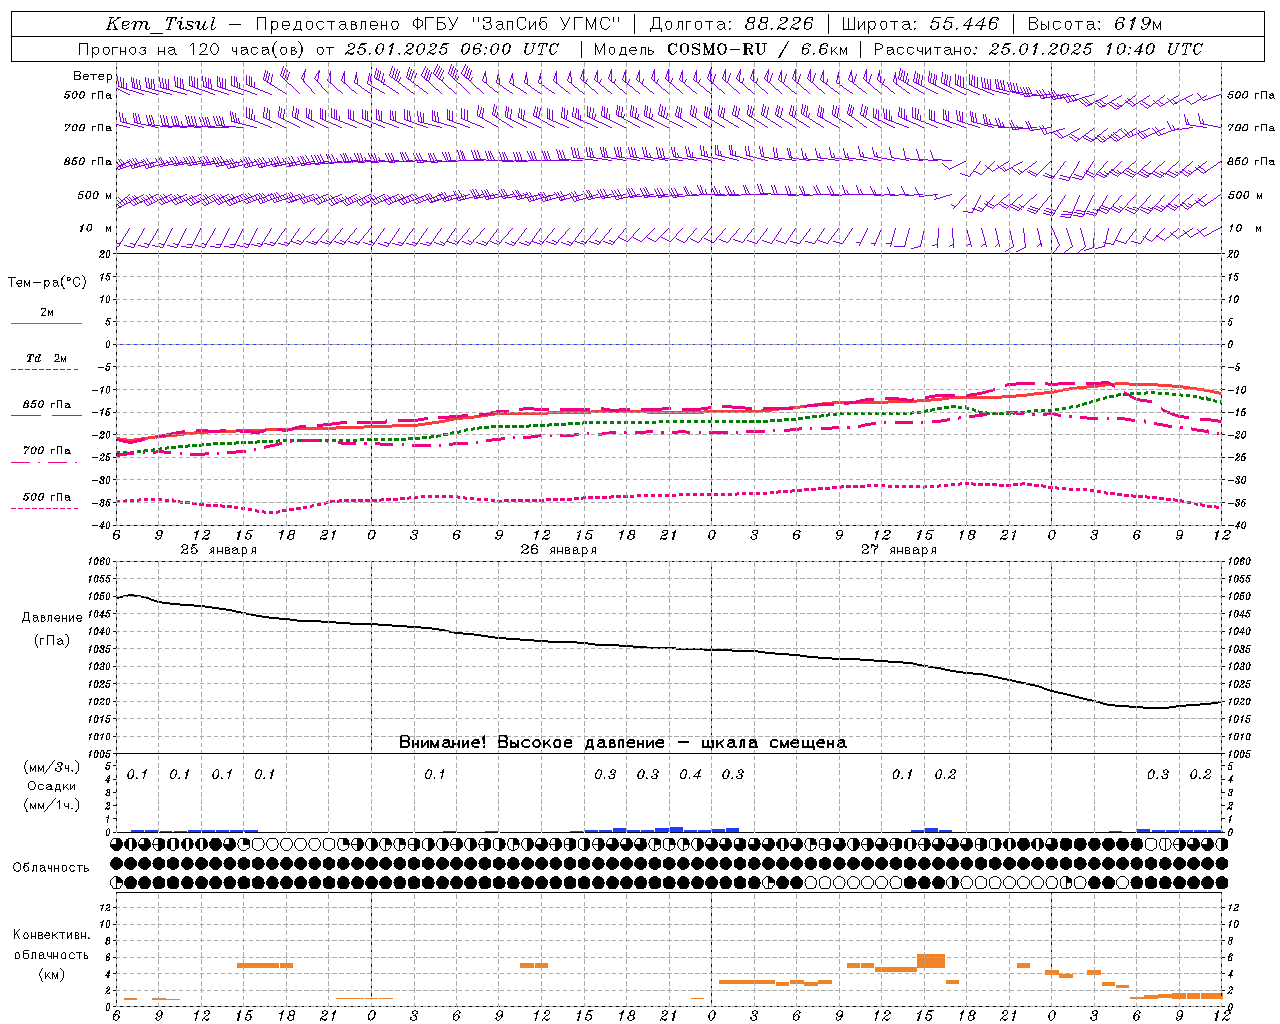Click the latitude value "Широта: 55.446"
This screenshot has height=1024, width=1280.
click(920, 24)
